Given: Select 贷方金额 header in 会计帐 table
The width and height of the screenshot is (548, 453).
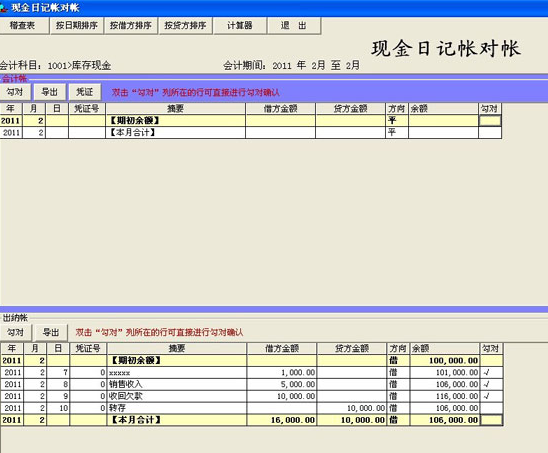Looking at the screenshot, I should (351, 109).
